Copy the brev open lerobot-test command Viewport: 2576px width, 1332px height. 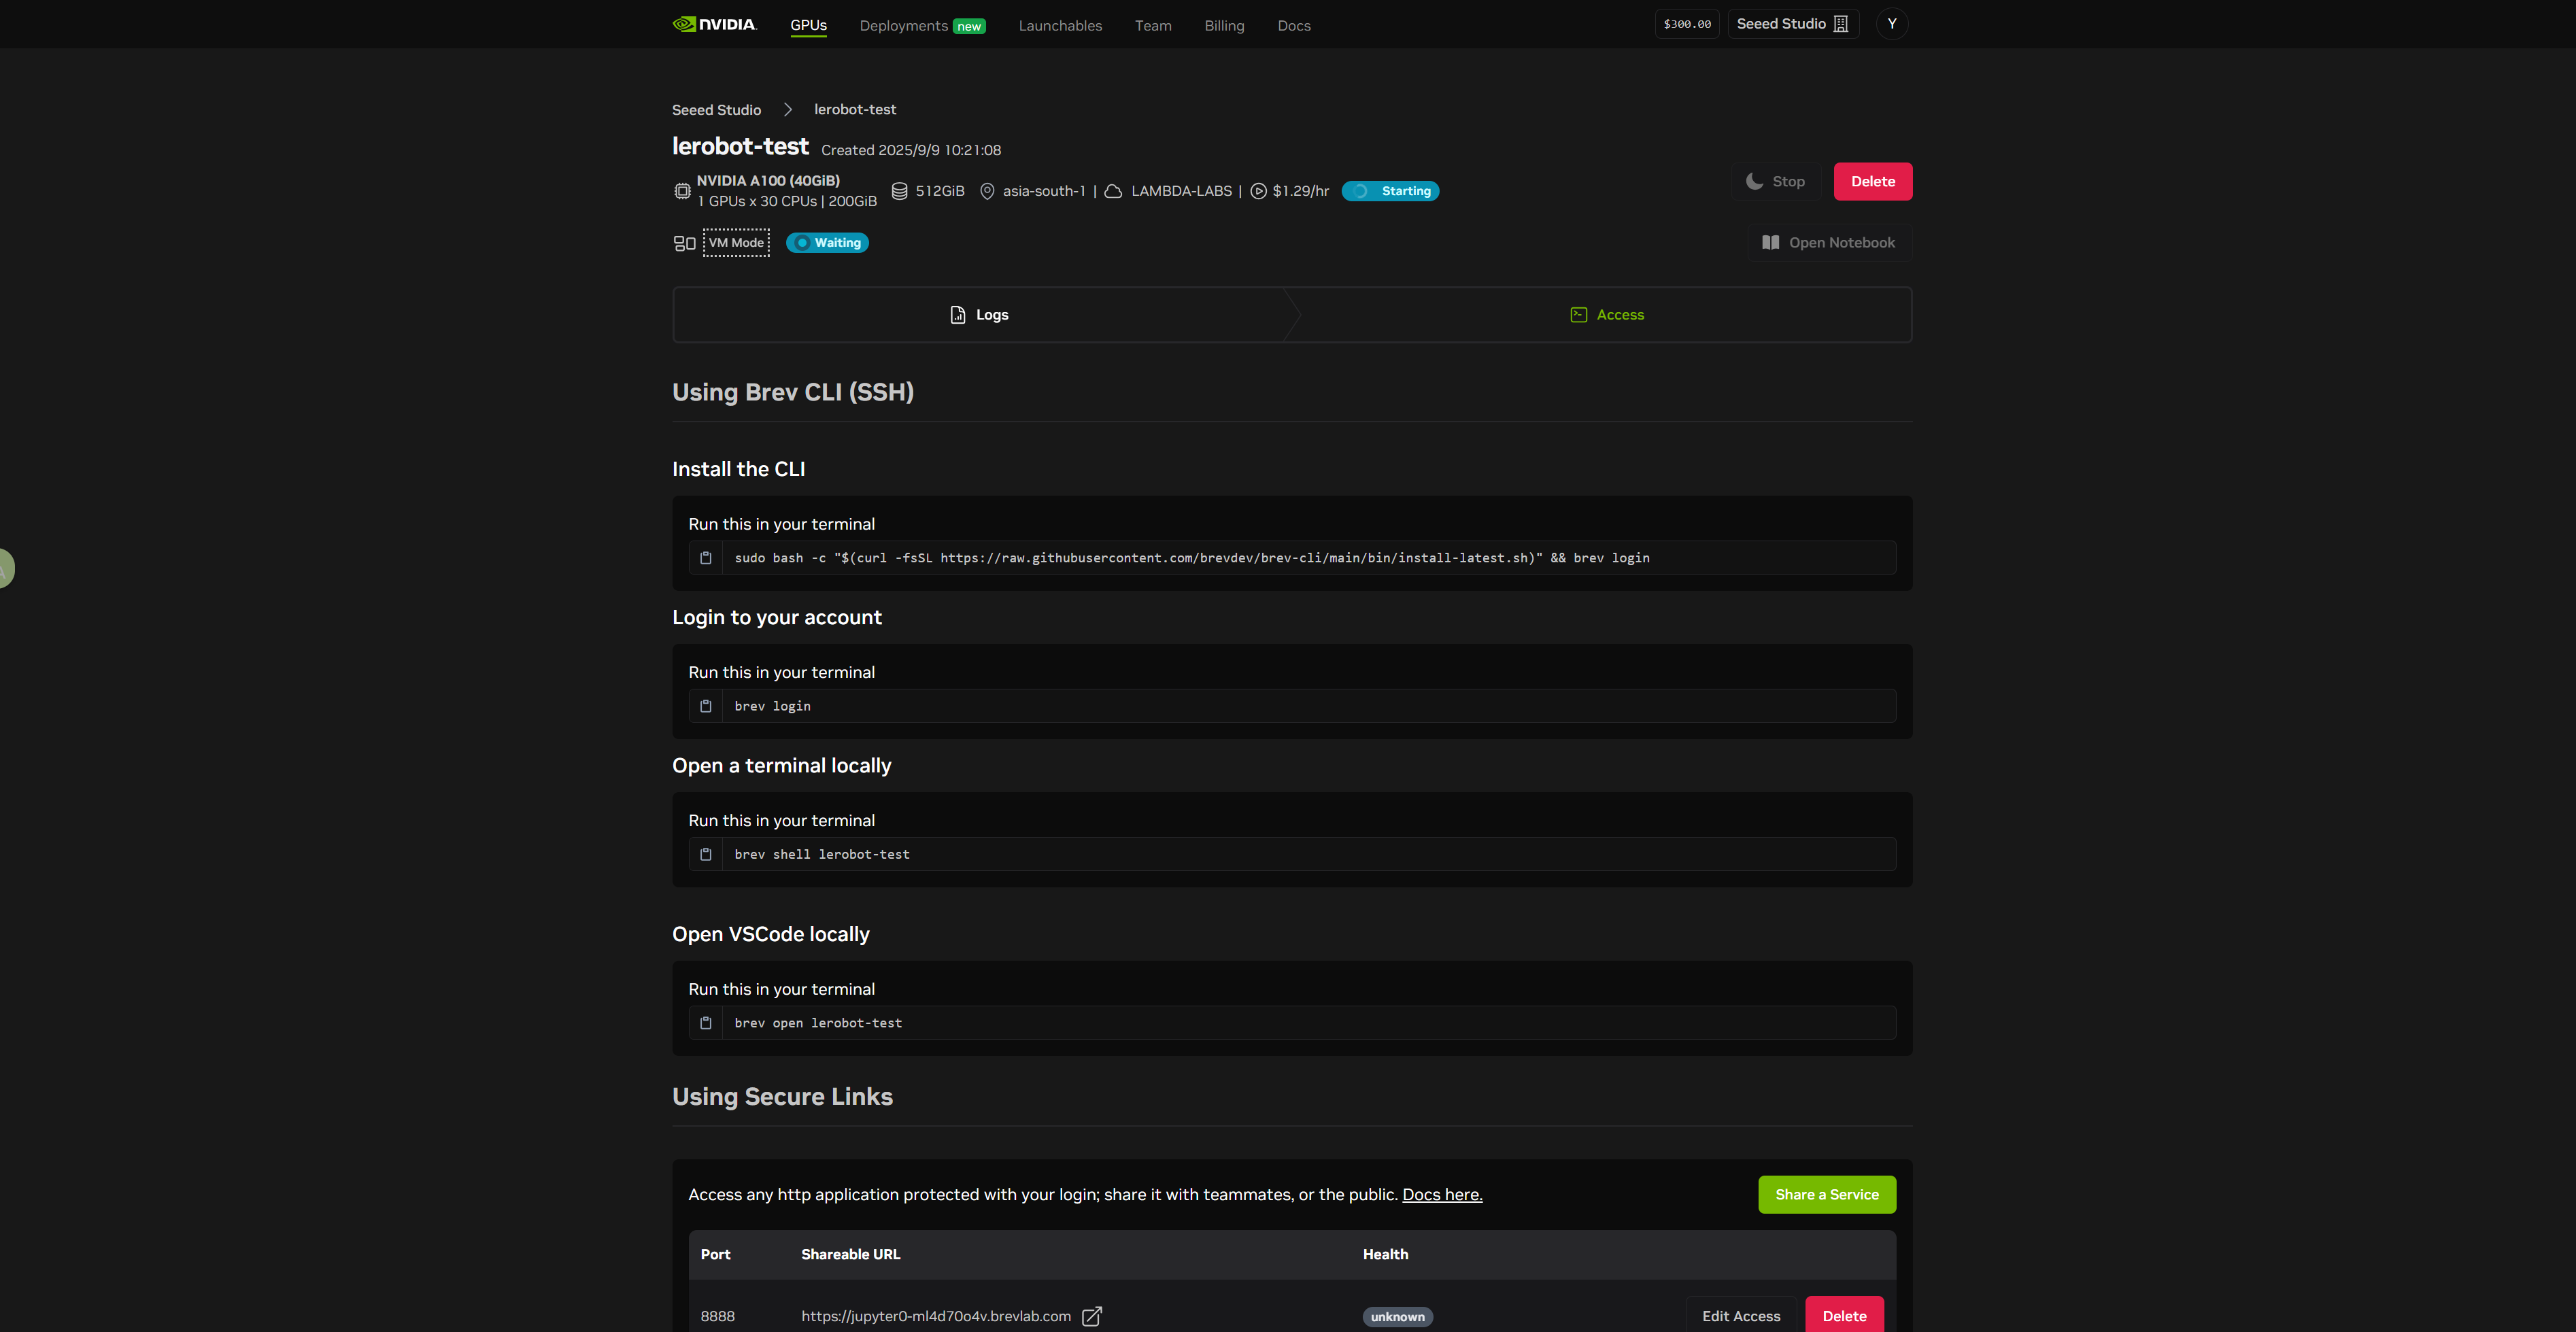[705, 1023]
